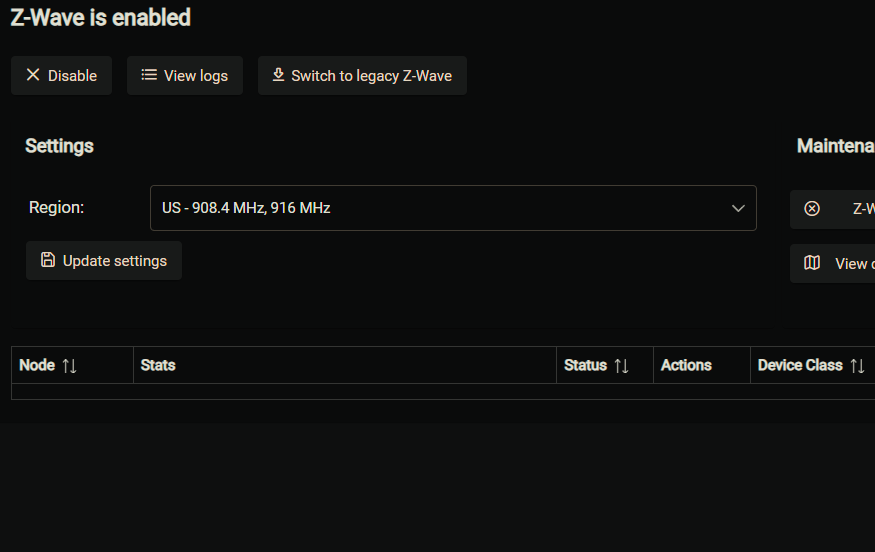875x552 pixels.
Task: Click the list icon beside View logs
Action: coord(149,75)
